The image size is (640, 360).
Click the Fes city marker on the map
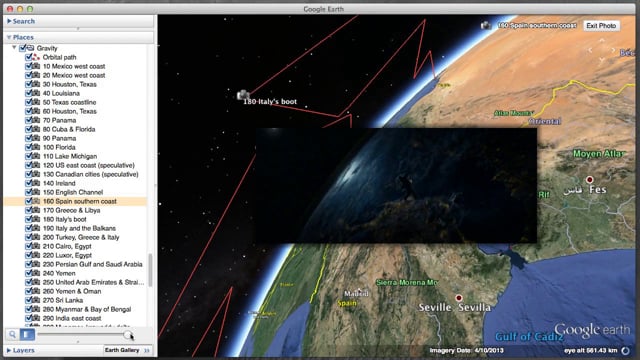pos(589,180)
